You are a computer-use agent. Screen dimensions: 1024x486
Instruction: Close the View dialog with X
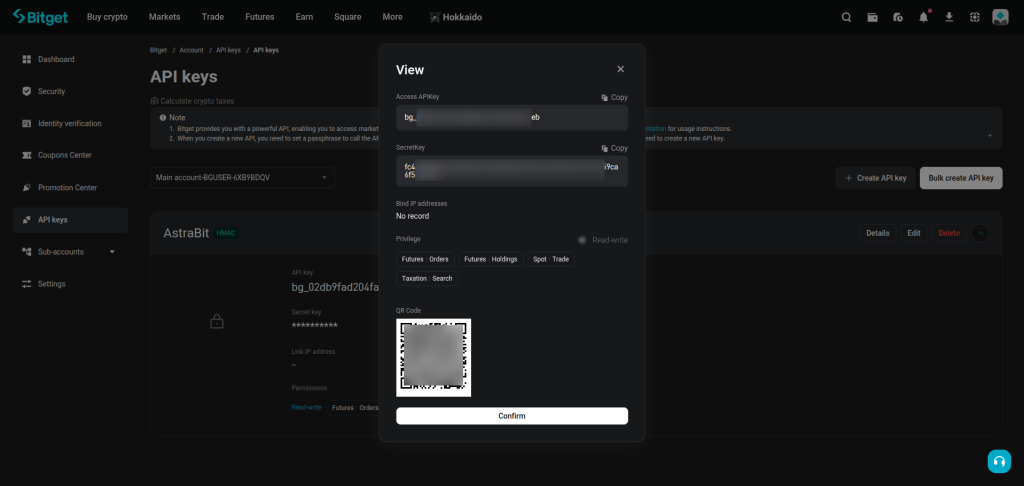[620, 69]
